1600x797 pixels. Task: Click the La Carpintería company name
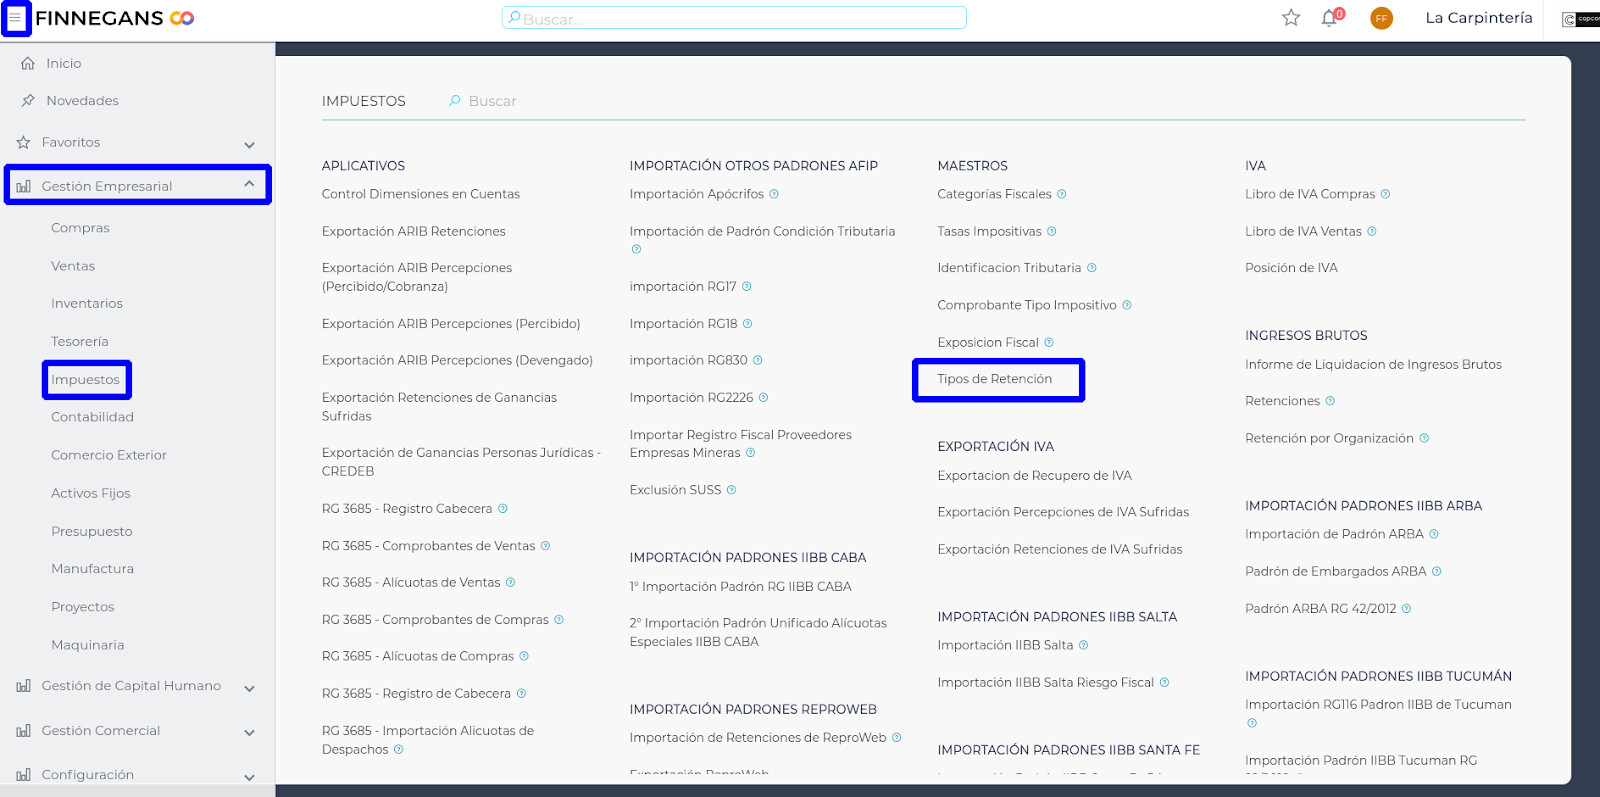click(1479, 18)
